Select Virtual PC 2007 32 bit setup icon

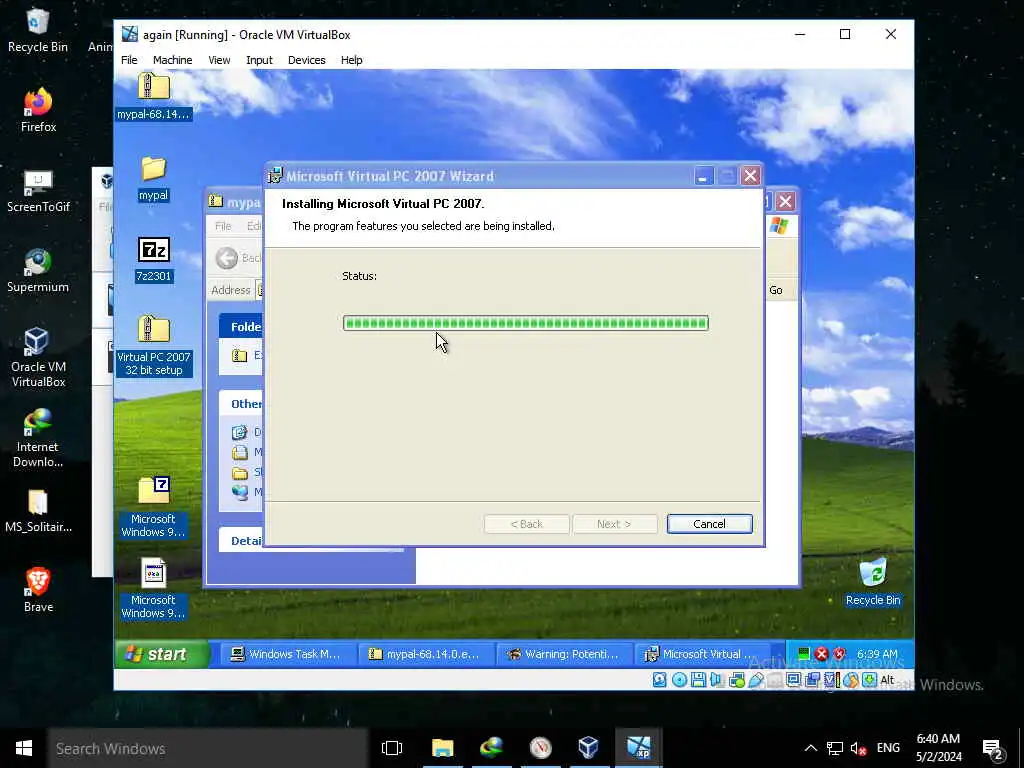point(153,346)
